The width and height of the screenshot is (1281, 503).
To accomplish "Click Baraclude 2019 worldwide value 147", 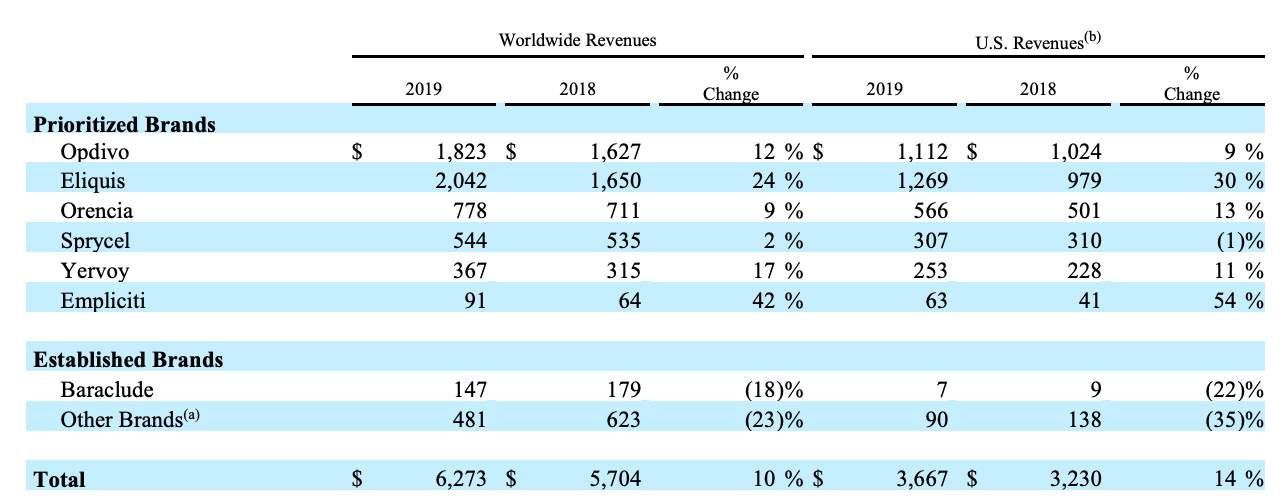I will pos(469,389).
